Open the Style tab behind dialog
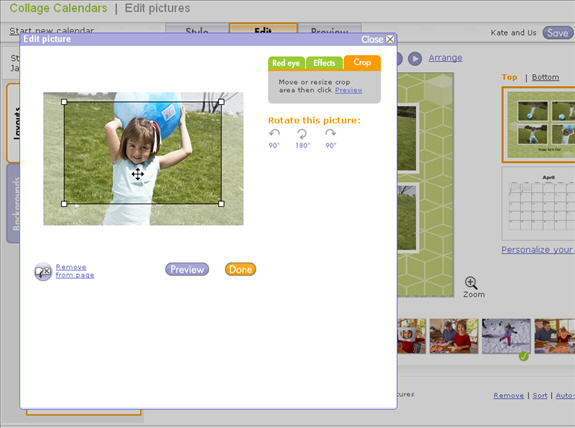This screenshot has height=428, width=575. tap(197, 29)
